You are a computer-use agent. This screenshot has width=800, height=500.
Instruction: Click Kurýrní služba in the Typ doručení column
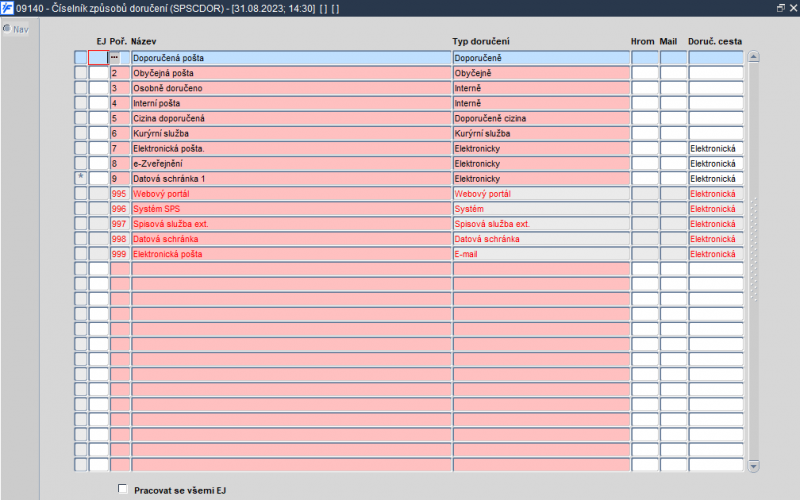point(541,133)
